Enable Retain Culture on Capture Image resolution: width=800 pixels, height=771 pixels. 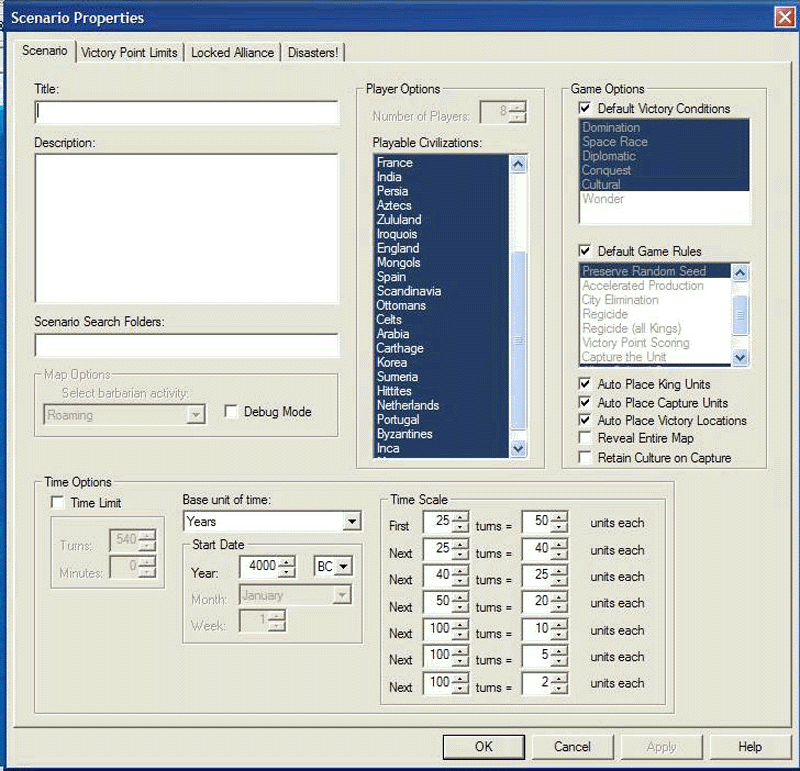(585, 458)
